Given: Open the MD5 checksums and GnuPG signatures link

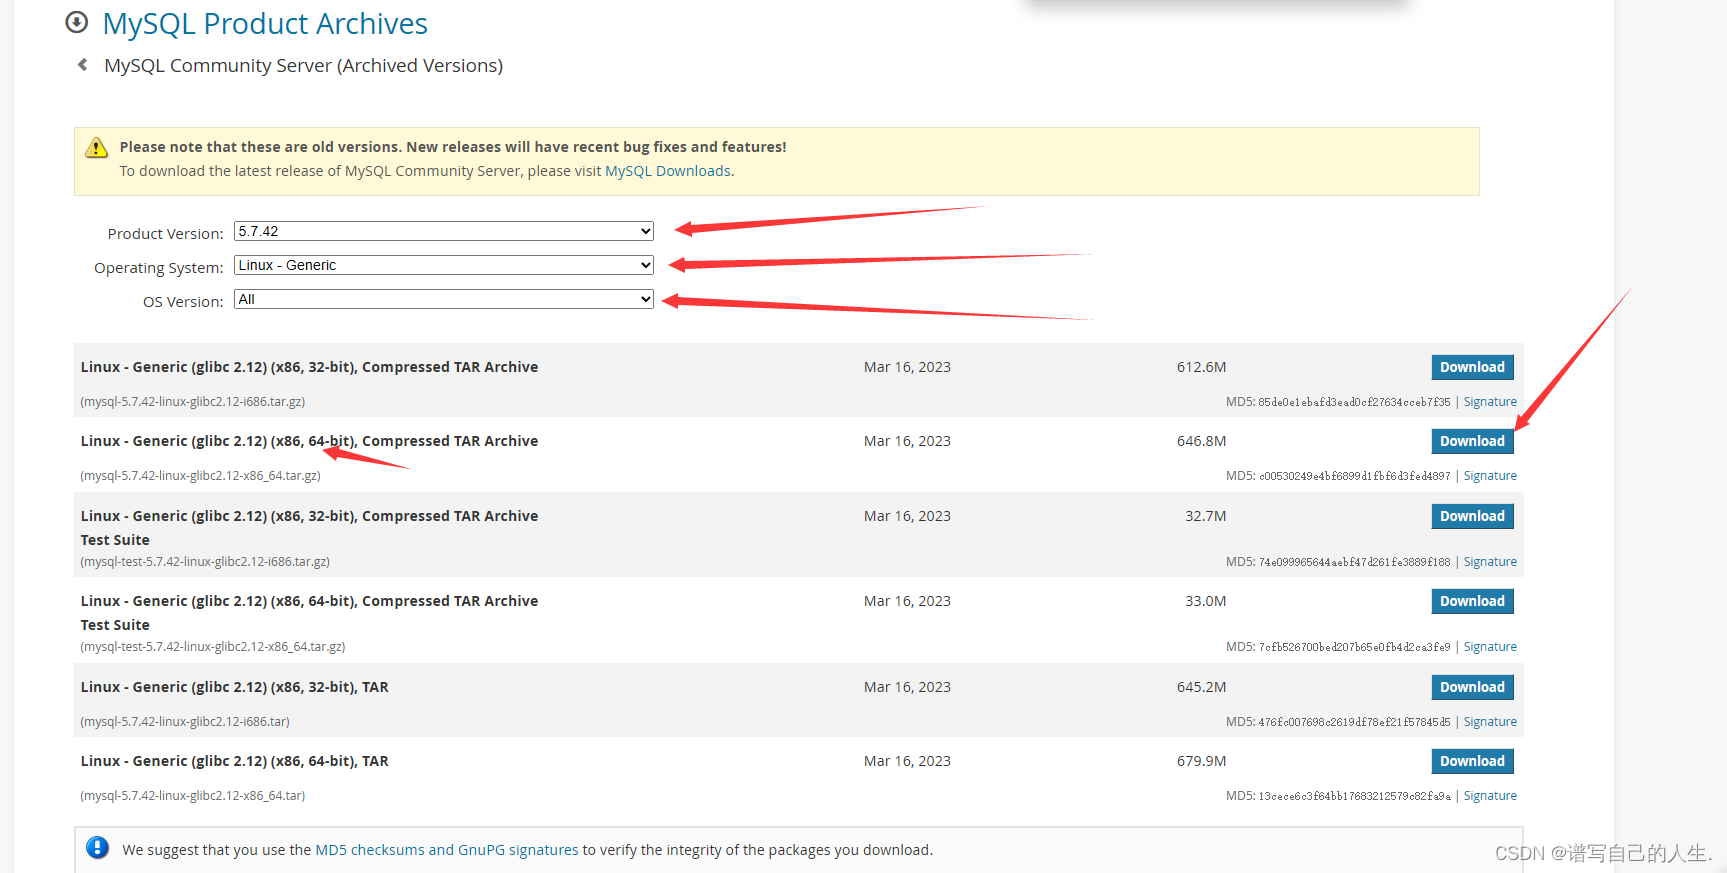Looking at the screenshot, I should pyautogui.click(x=447, y=850).
